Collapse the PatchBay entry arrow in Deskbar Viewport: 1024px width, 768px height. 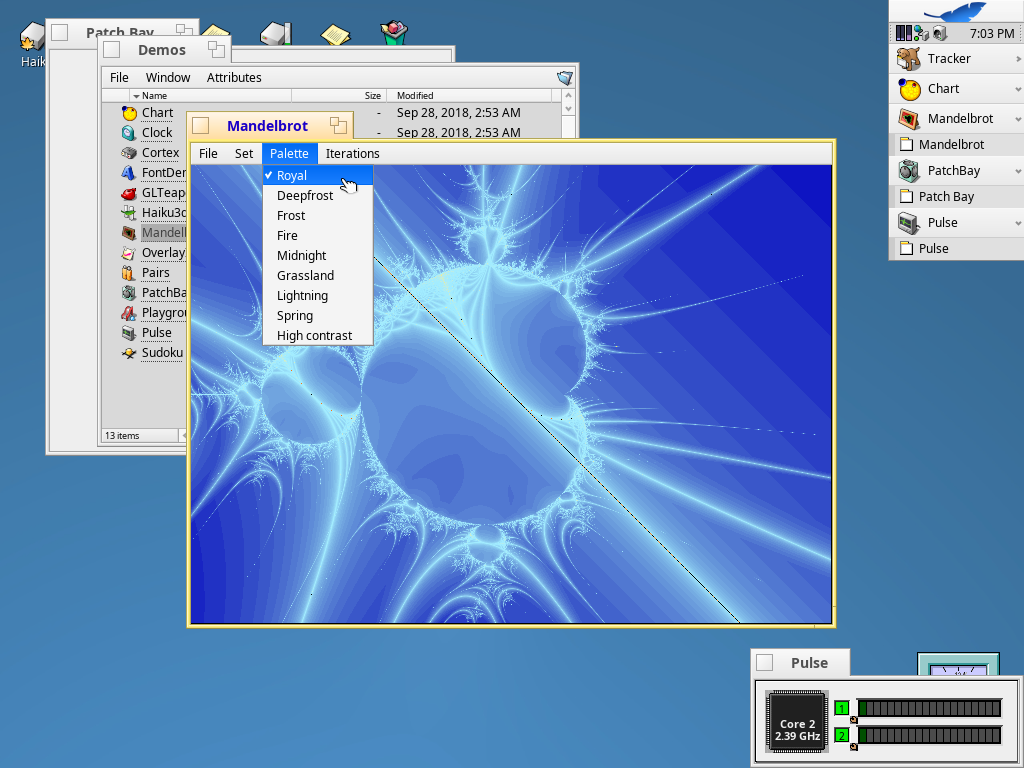(1018, 171)
